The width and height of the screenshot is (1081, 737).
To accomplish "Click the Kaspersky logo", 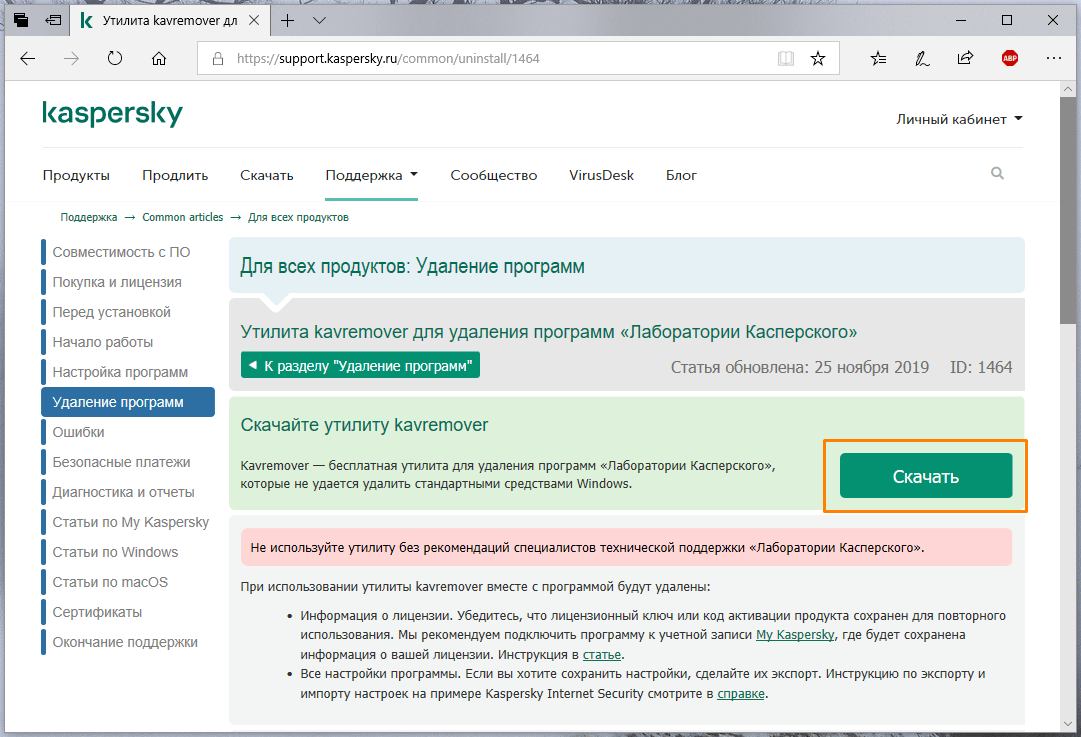I will pos(112,114).
